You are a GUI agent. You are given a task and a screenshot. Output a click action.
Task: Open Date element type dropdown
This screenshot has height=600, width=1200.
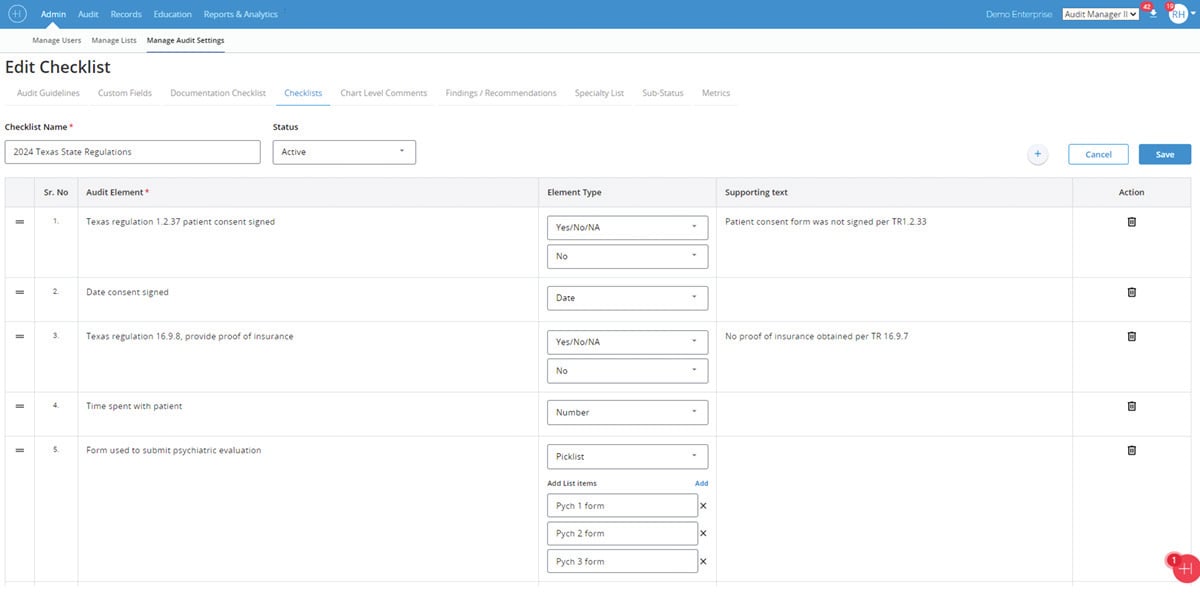pos(627,298)
